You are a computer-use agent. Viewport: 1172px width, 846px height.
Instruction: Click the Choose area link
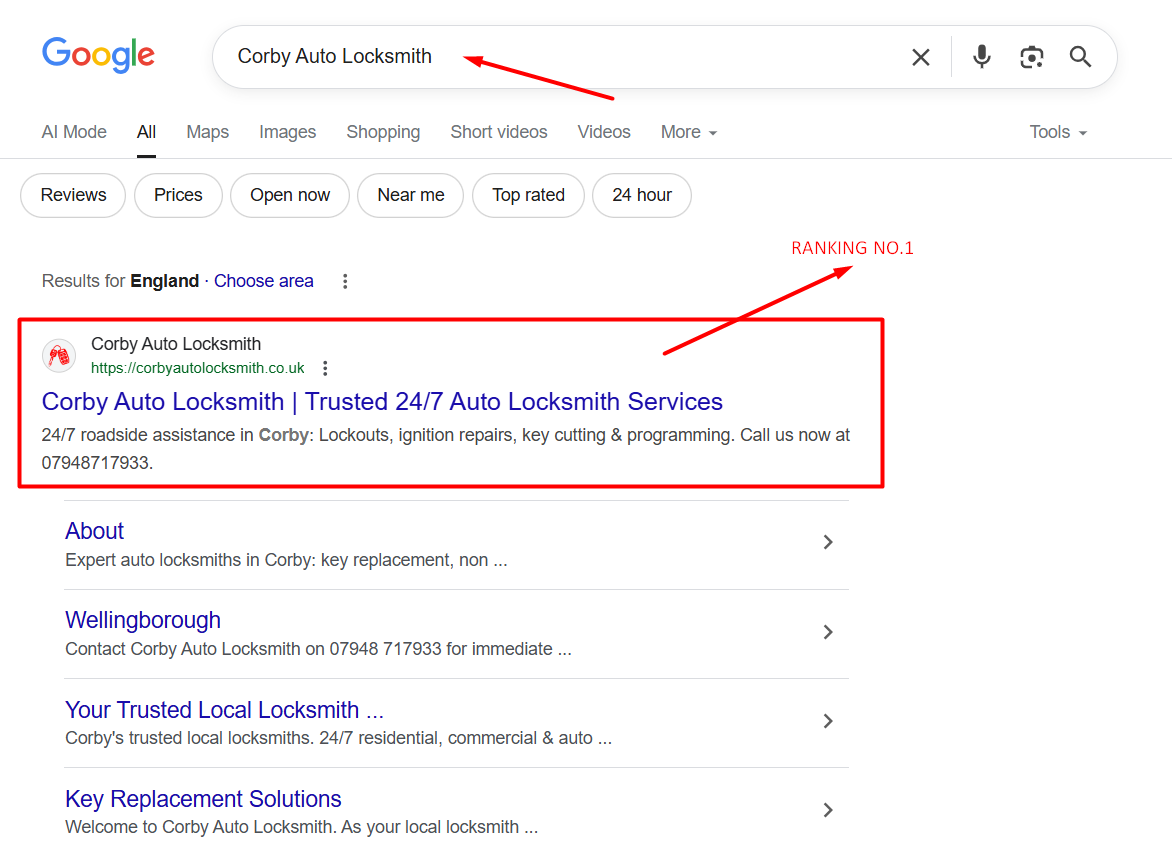(264, 281)
